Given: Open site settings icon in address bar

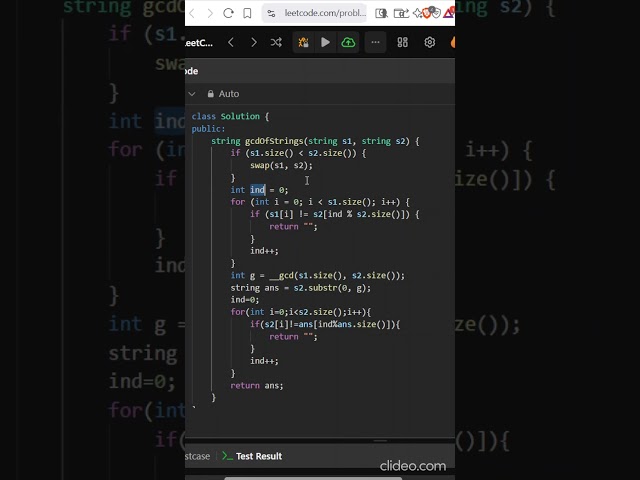Looking at the screenshot, I should click(x=271, y=13).
